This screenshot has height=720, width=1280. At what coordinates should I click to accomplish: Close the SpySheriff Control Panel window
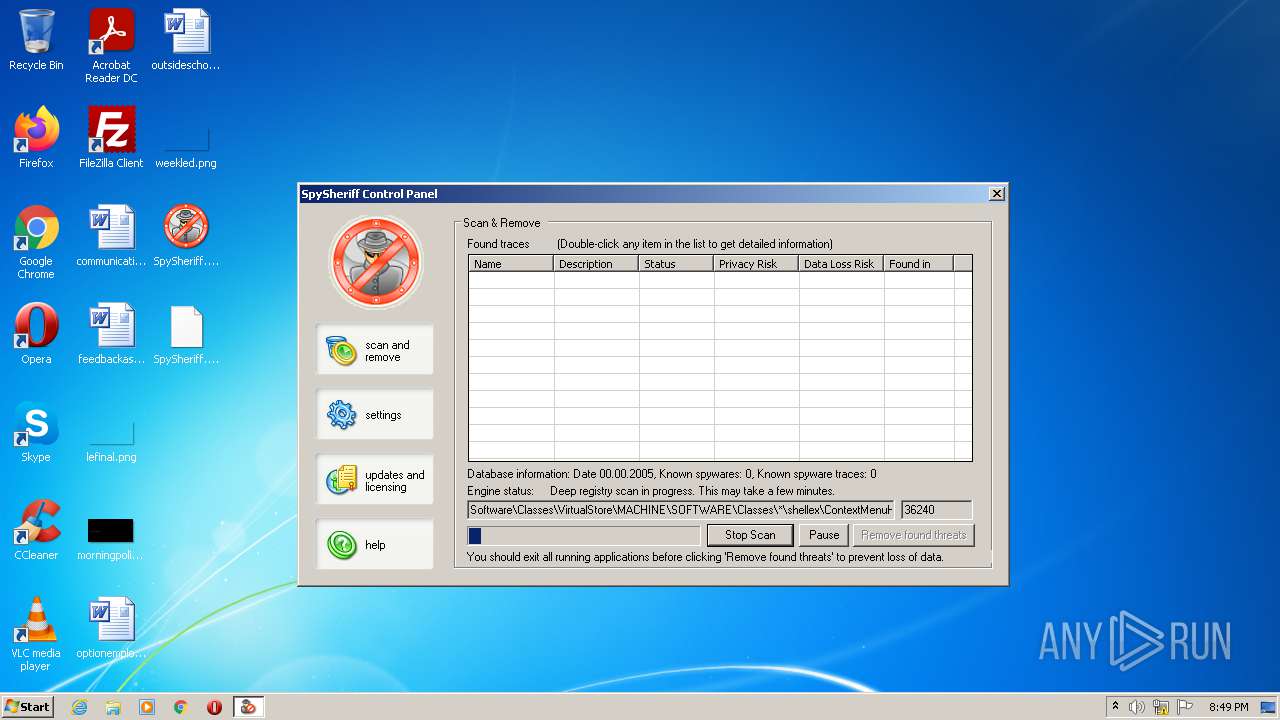(996, 194)
